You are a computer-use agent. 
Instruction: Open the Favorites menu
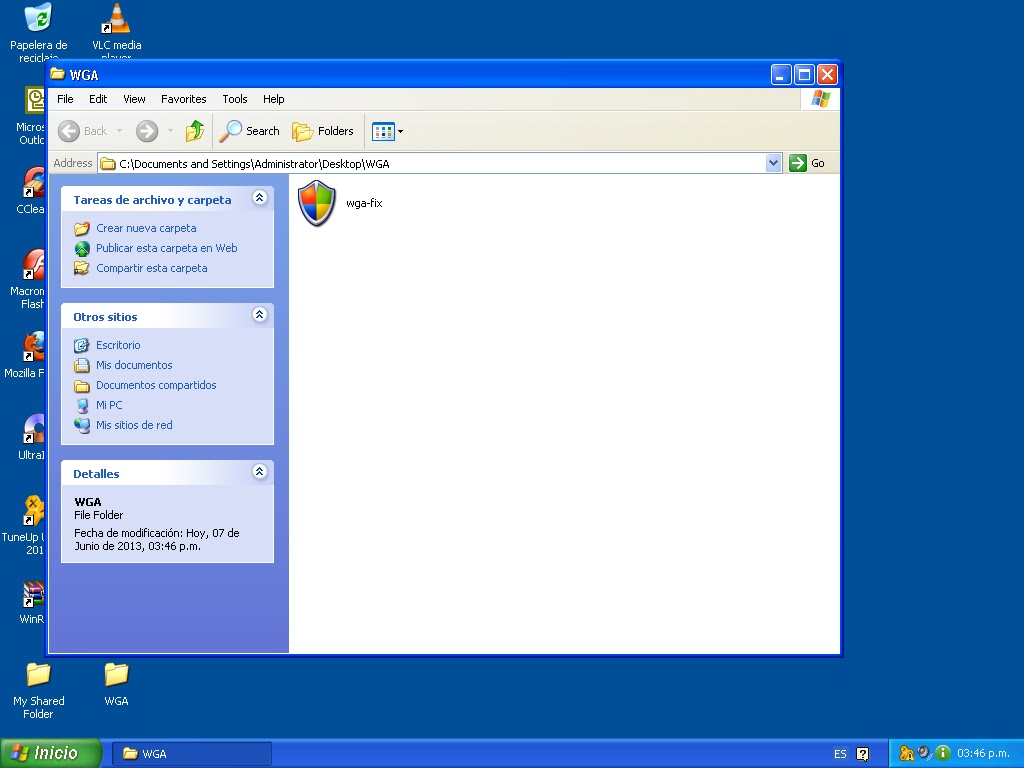coord(184,99)
